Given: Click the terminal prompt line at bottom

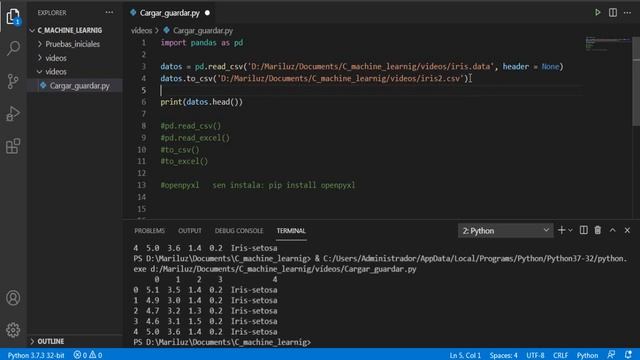Looking at the screenshot, I should (x=222, y=342).
